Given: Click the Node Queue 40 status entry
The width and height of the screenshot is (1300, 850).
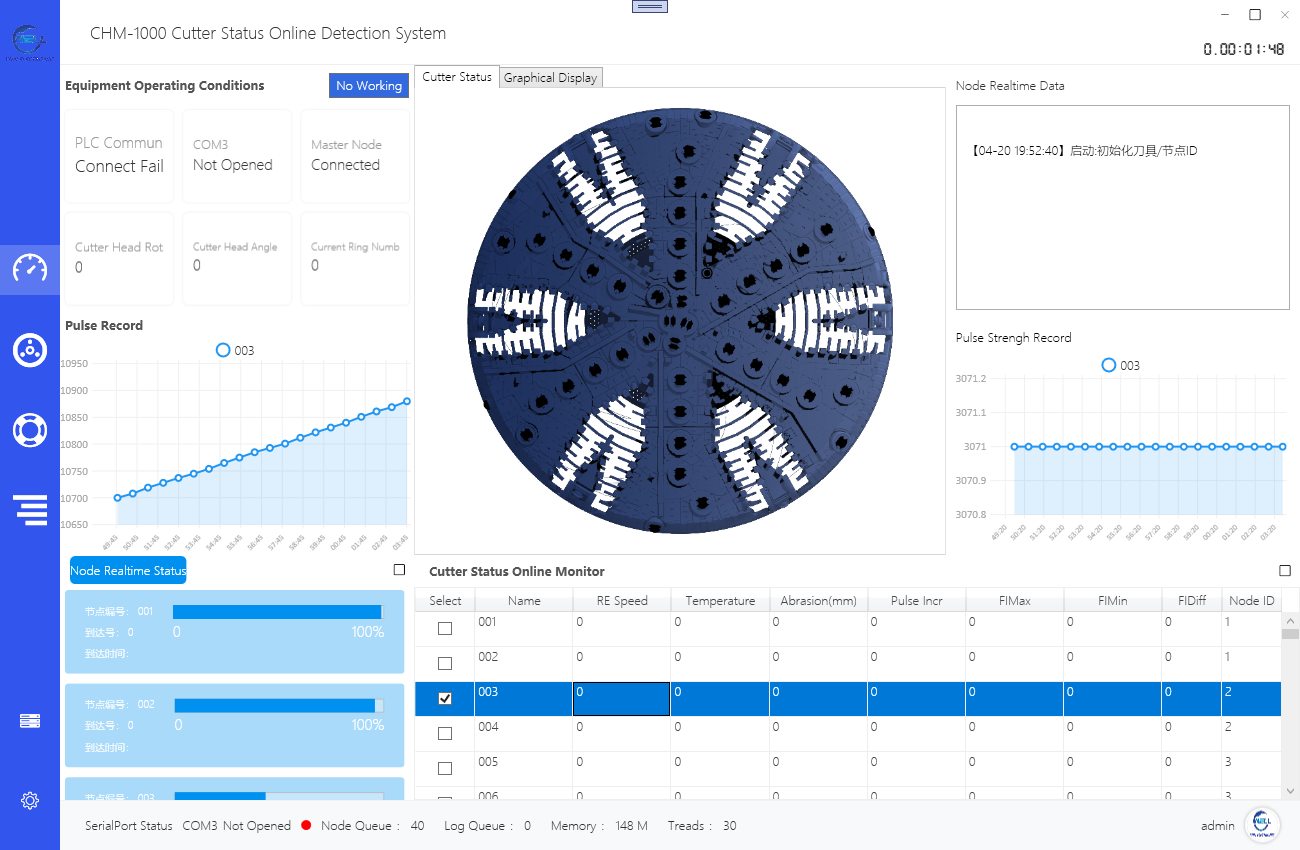Looking at the screenshot, I should pyautogui.click(x=372, y=826).
